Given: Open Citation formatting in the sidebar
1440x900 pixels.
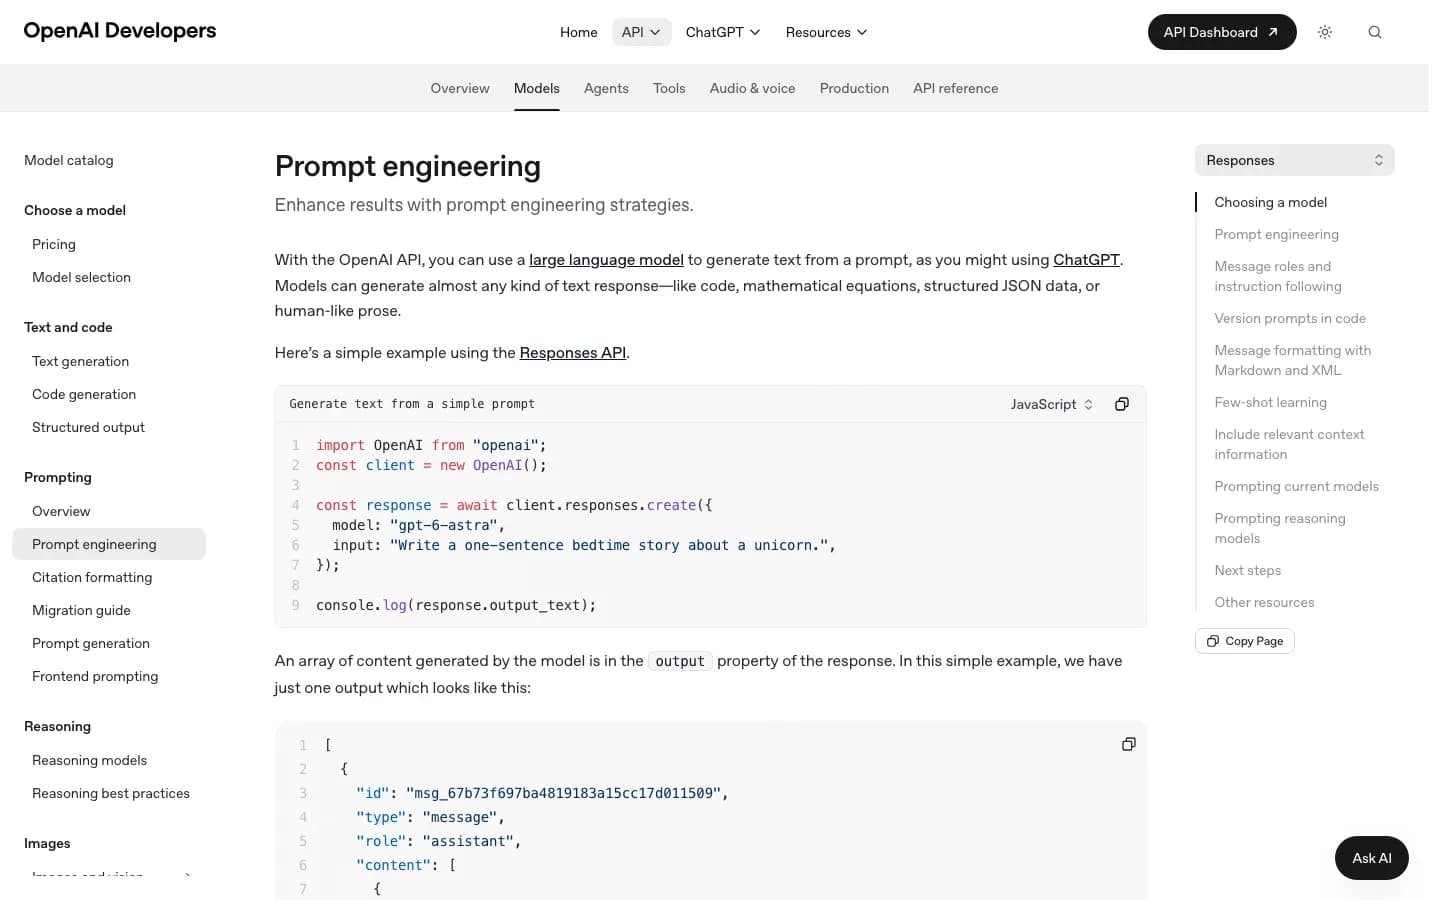Looking at the screenshot, I should click(x=92, y=577).
